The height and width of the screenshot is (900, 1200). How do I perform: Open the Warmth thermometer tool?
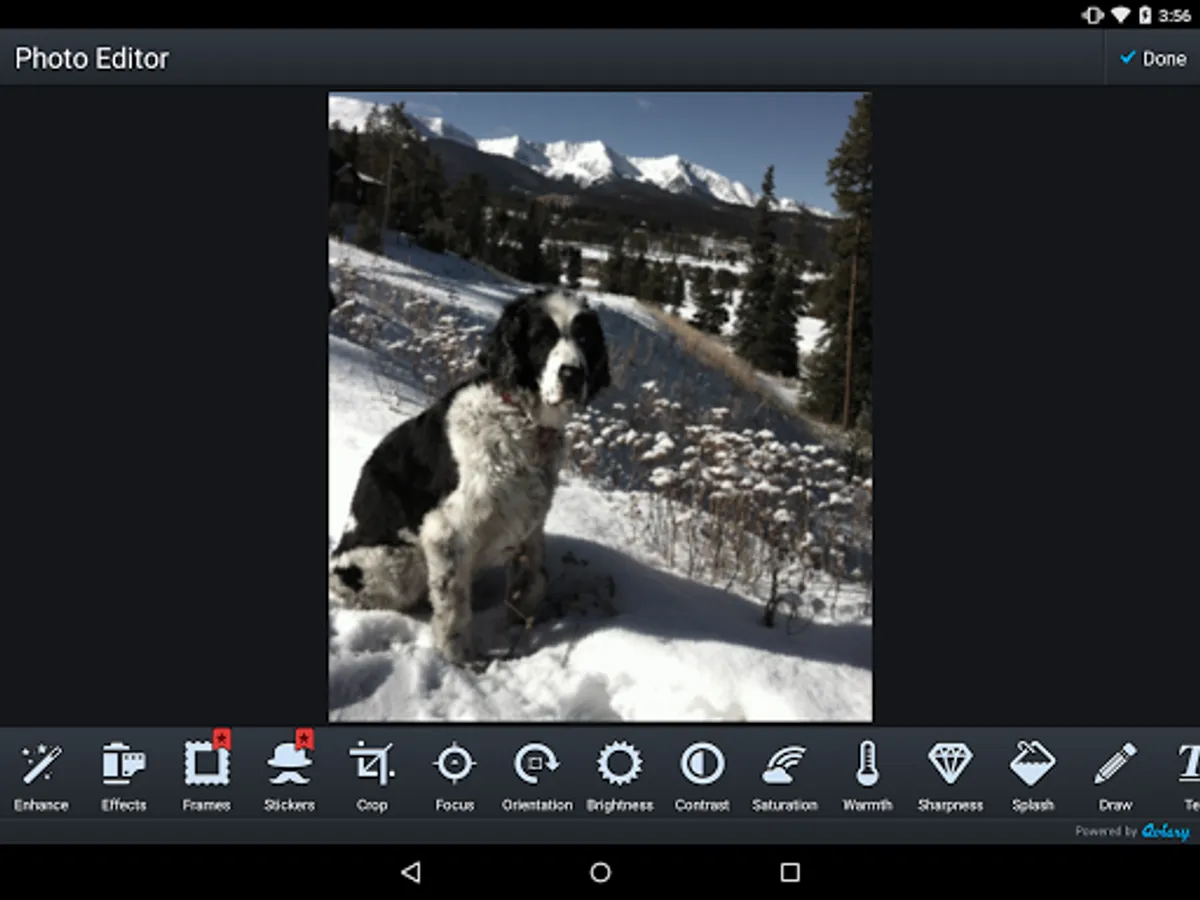click(x=867, y=776)
